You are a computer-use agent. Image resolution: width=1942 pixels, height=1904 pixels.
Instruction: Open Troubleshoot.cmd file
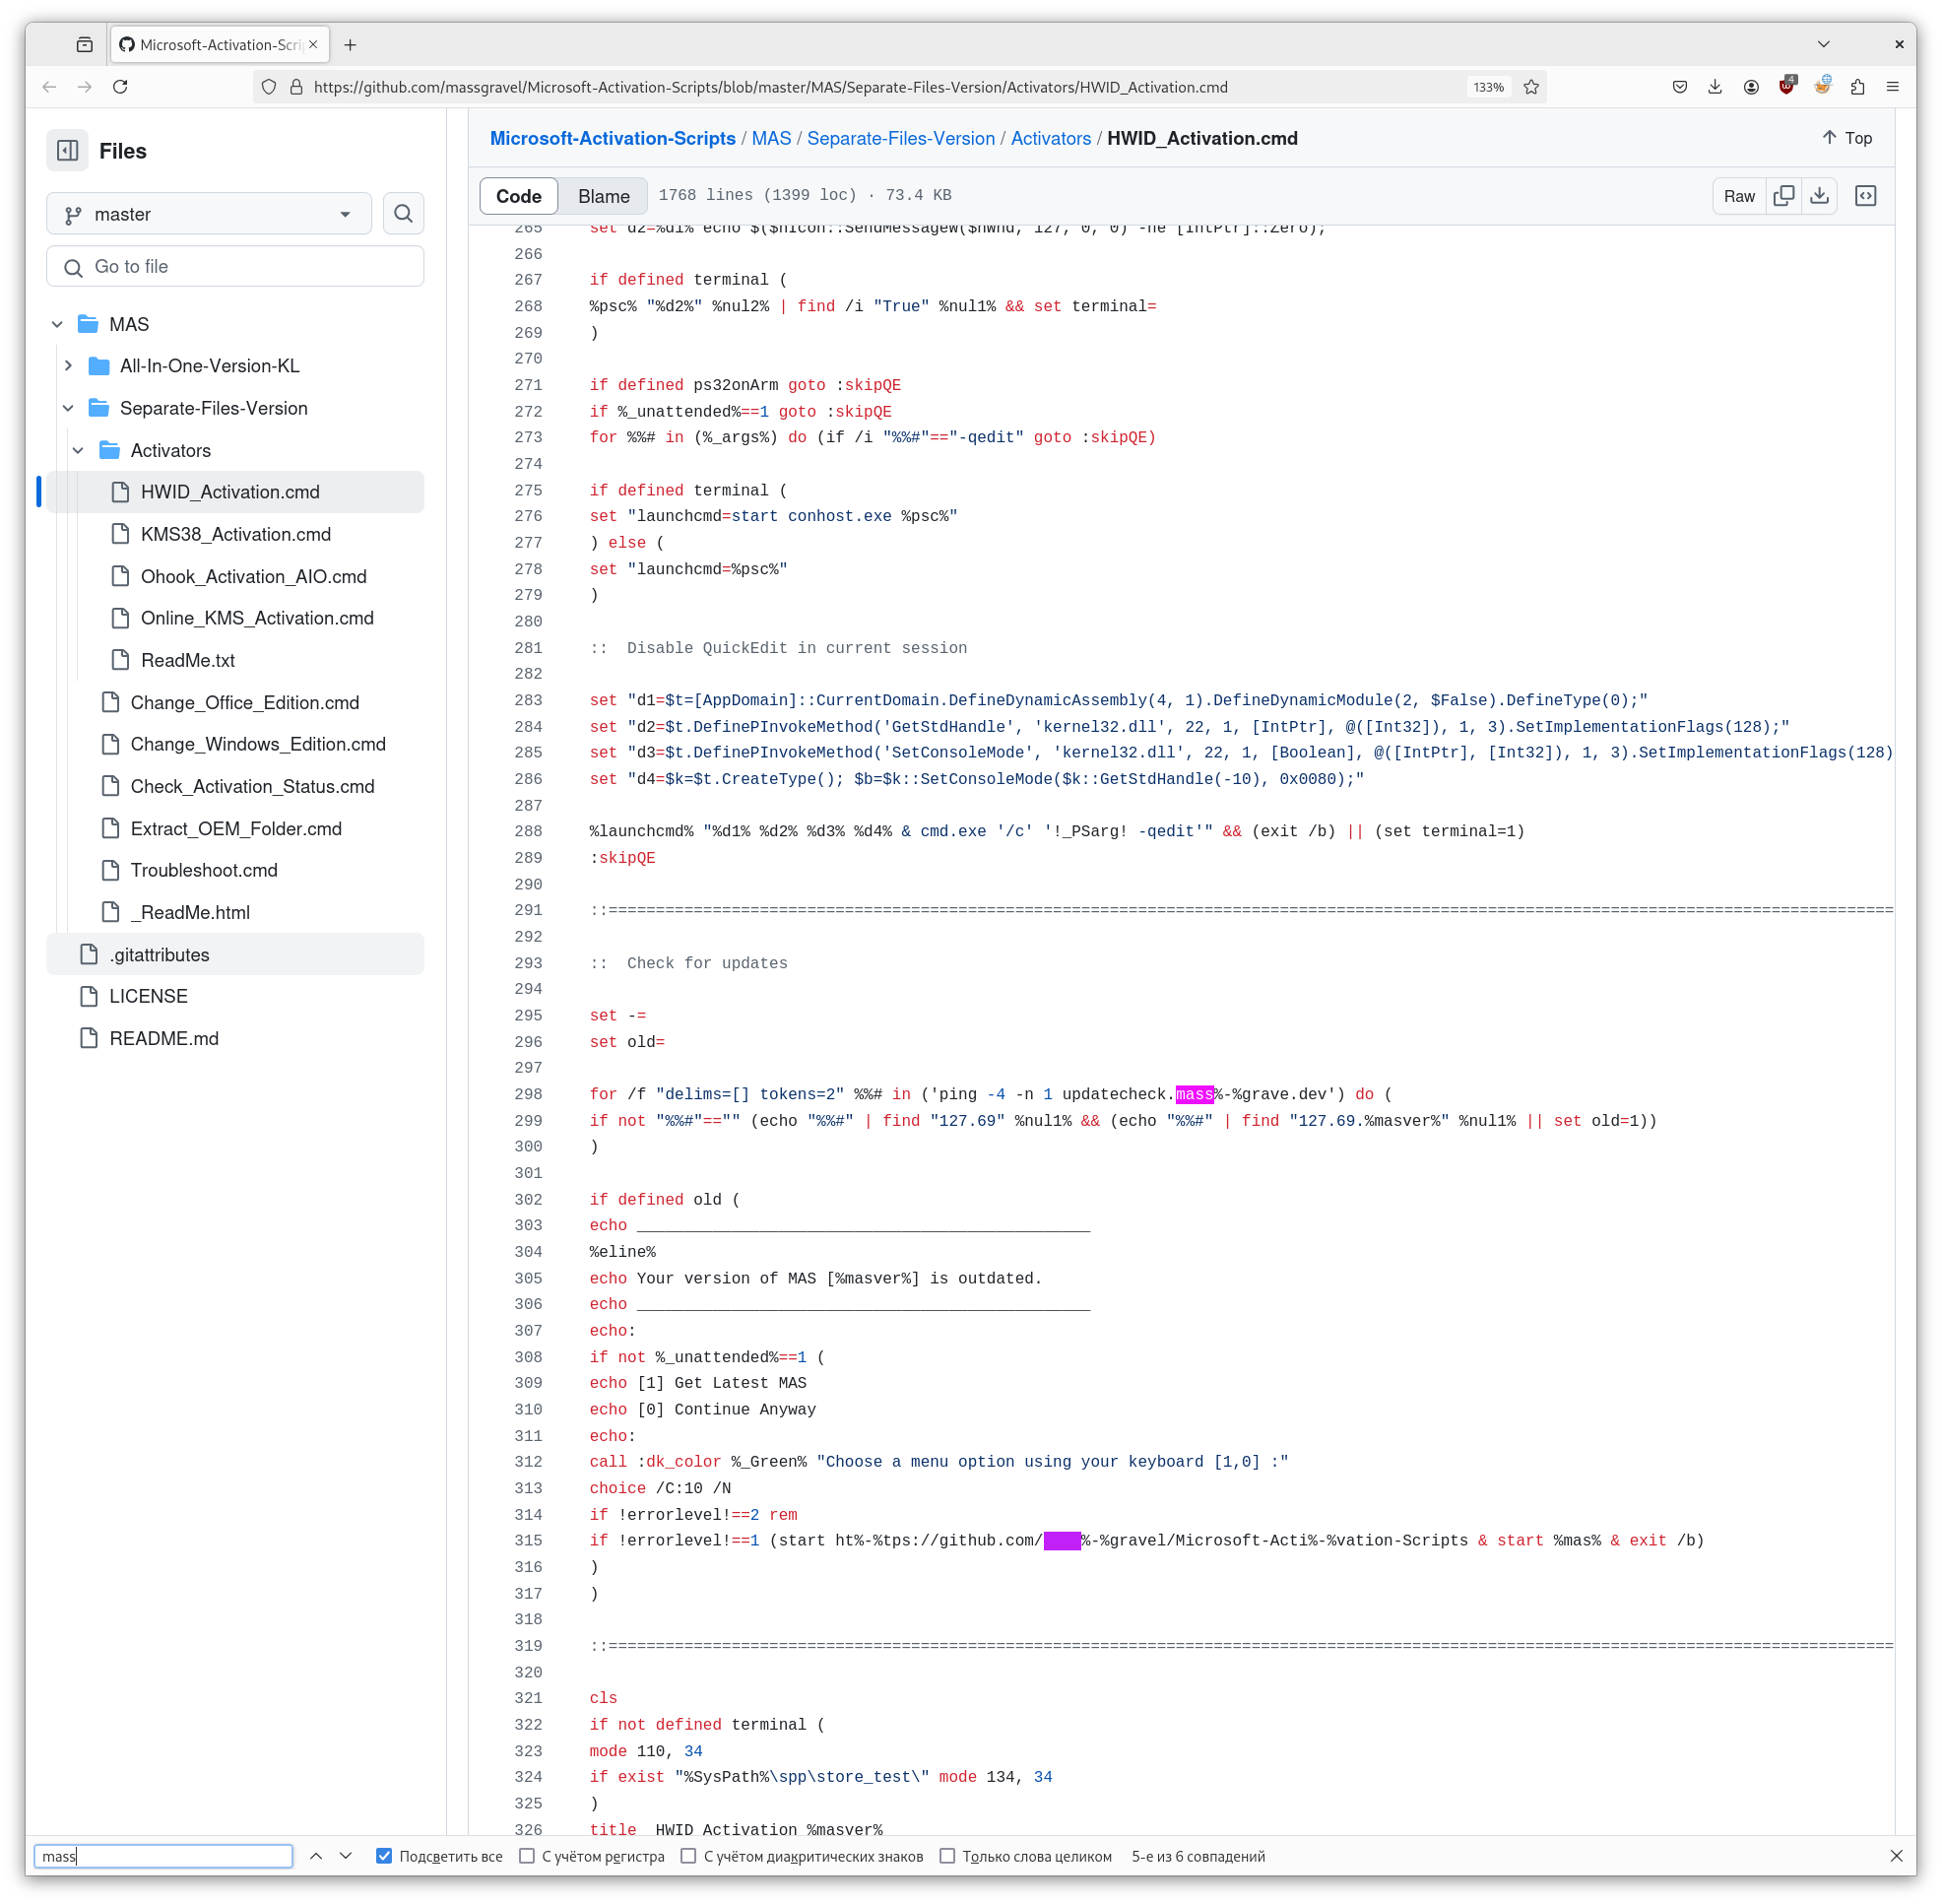coord(204,871)
